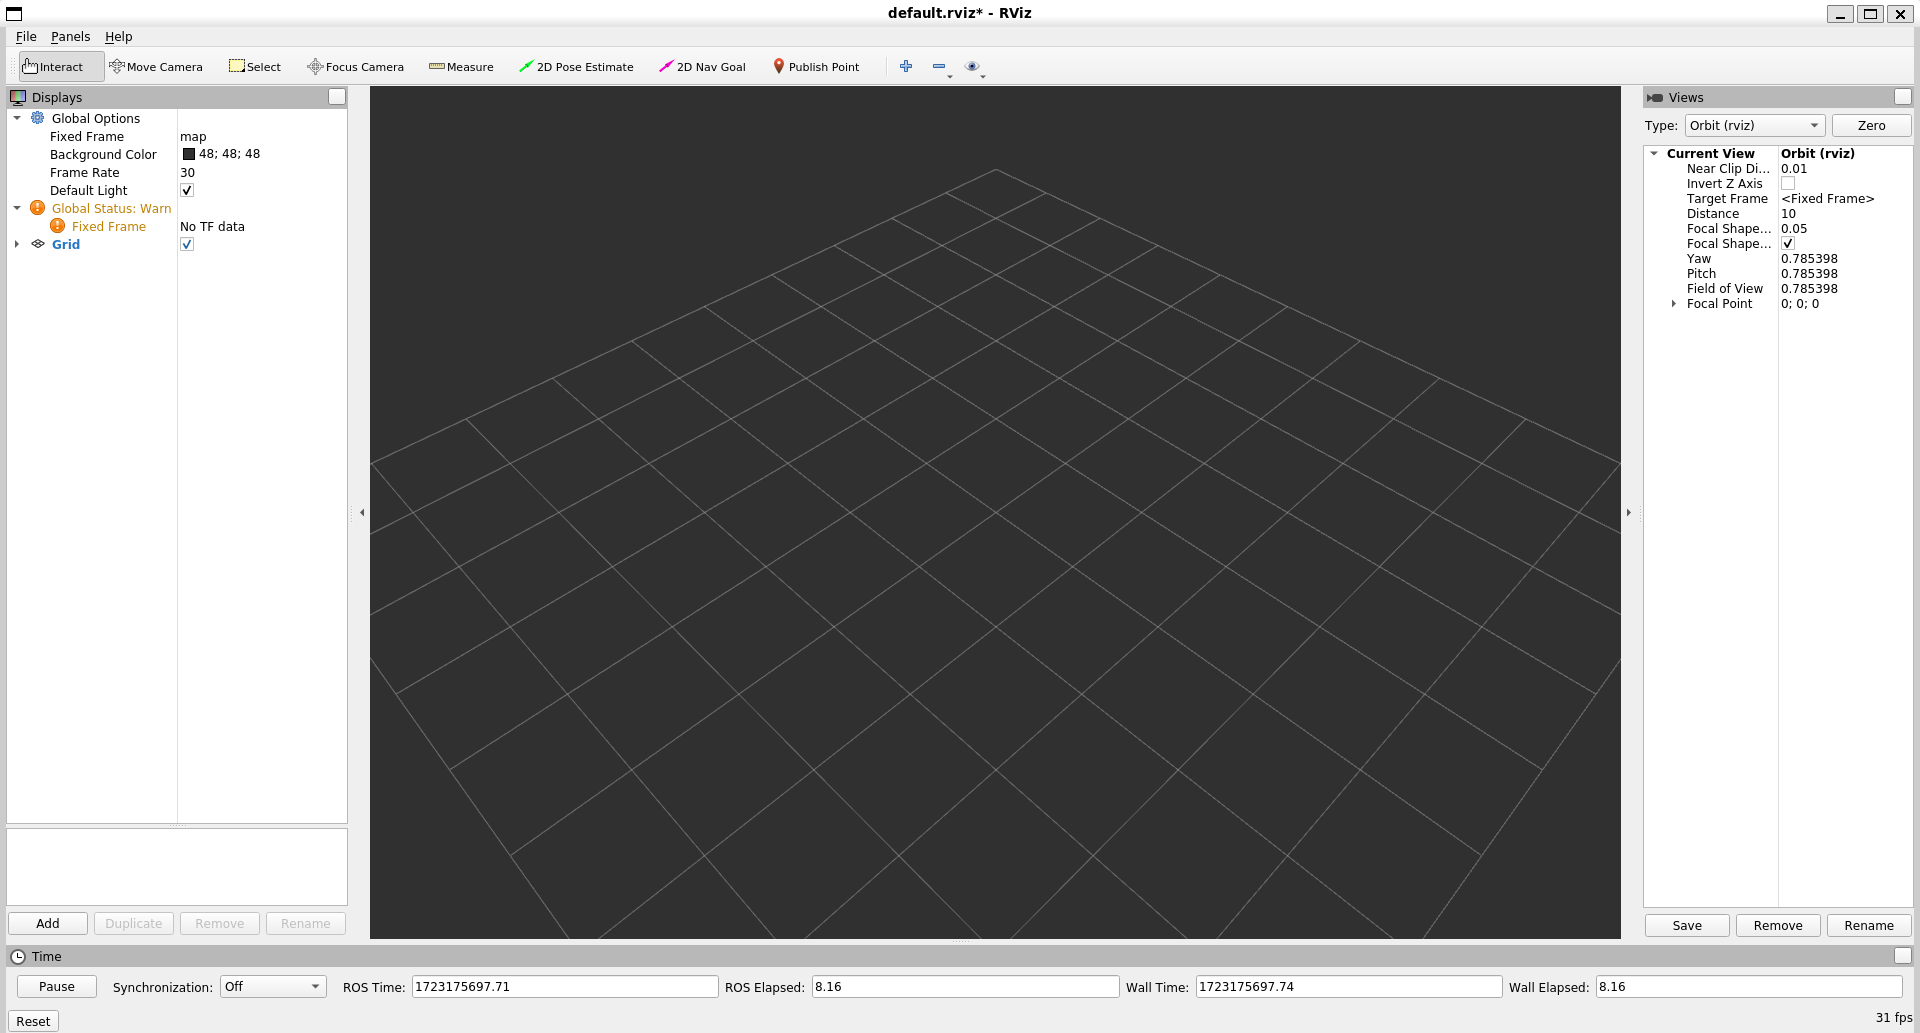This screenshot has width=1920, height=1033.
Task: Collapse the right dock with arrow handle
Action: [x=1629, y=512]
